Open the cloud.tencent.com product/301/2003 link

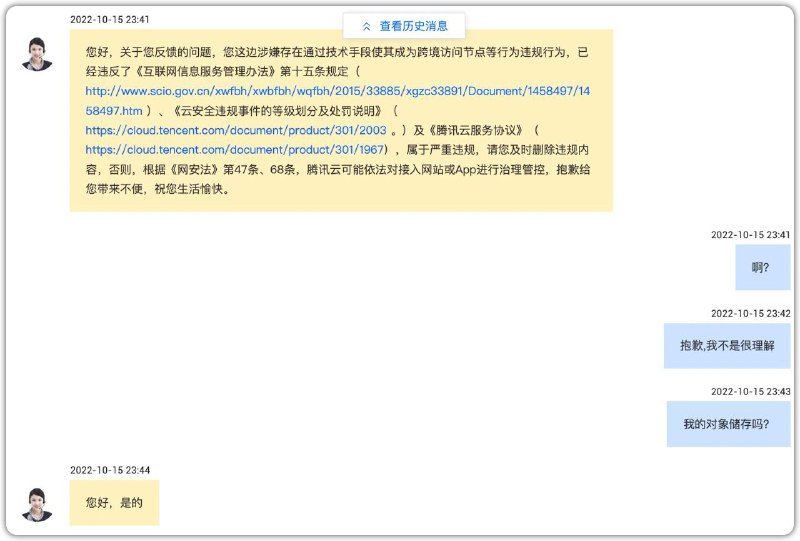(236, 130)
